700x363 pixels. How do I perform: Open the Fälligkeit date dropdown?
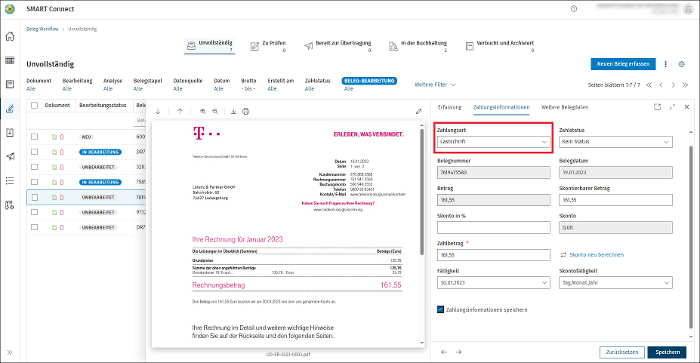(493, 283)
